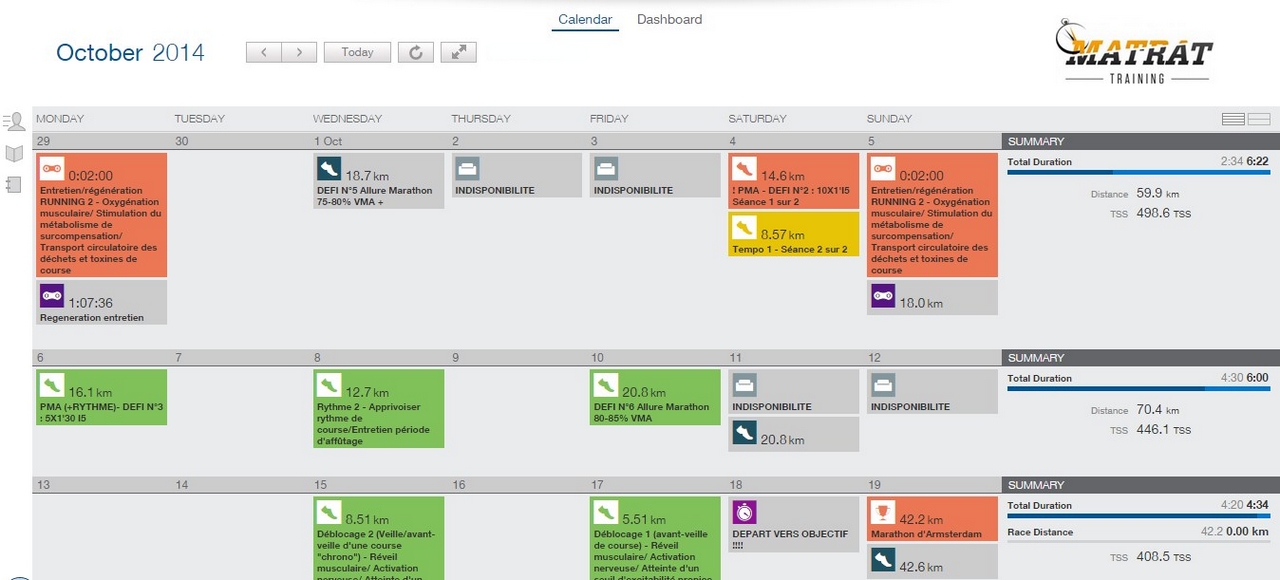1280x580 pixels.
Task: Open next month with right chevron
Action: coord(299,51)
